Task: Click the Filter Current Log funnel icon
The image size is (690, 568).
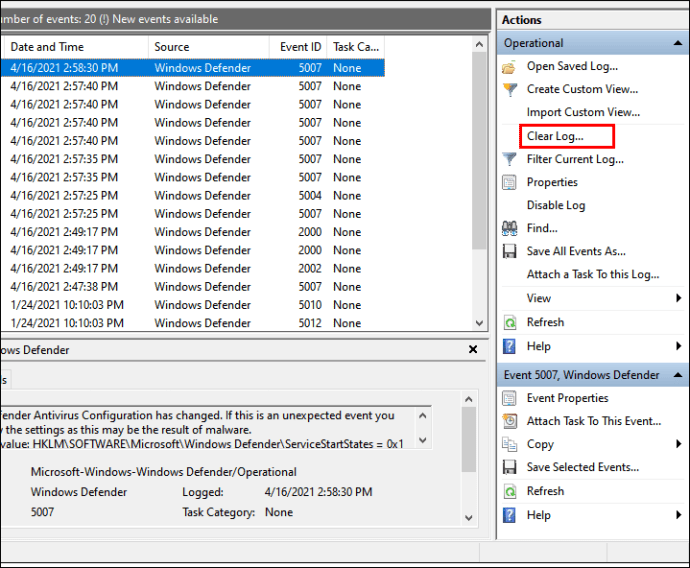Action: pyautogui.click(x=509, y=159)
